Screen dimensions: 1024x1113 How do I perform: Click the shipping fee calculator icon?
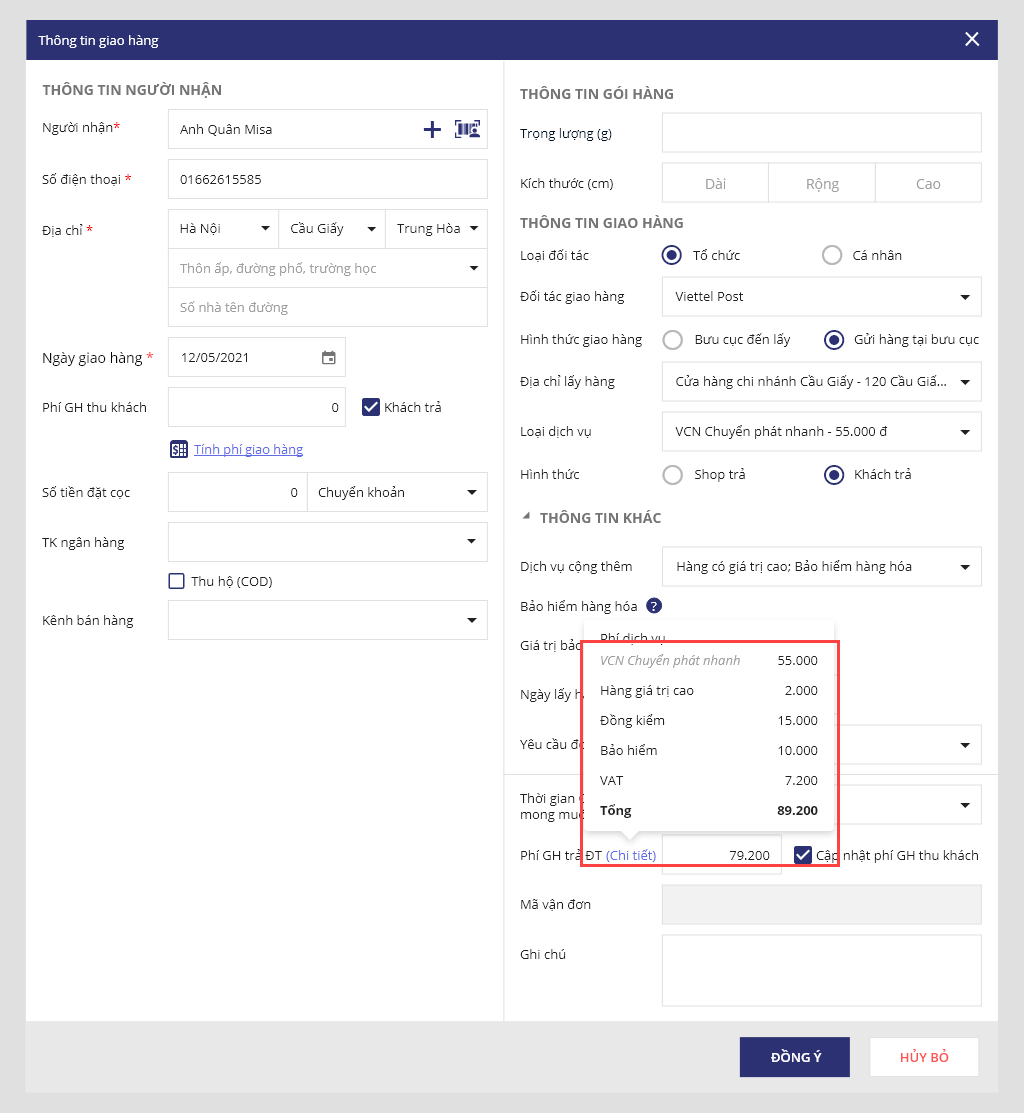pyautogui.click(x=179, y=450)
